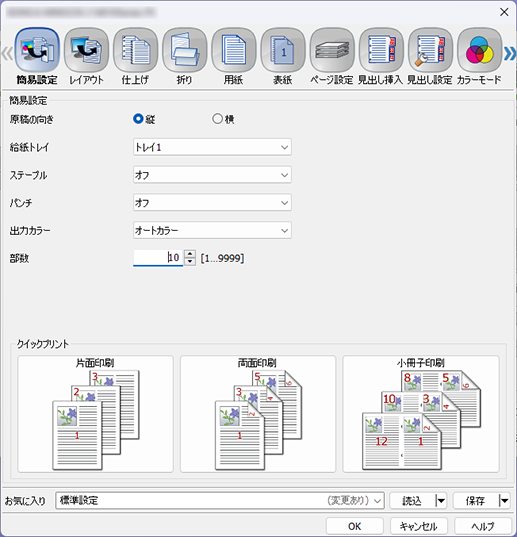Click the 保存 save button
The height and width of the screenshot is (537, 517).
tap(475, 501)
